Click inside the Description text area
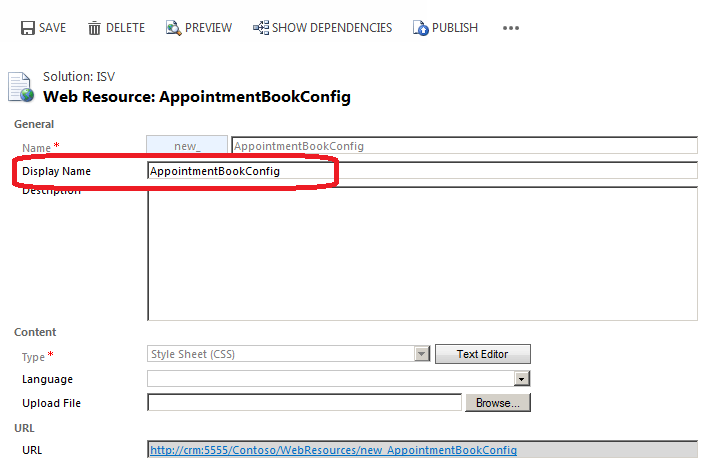The width and height of the screenshot is (712, 467). point(422,253)
